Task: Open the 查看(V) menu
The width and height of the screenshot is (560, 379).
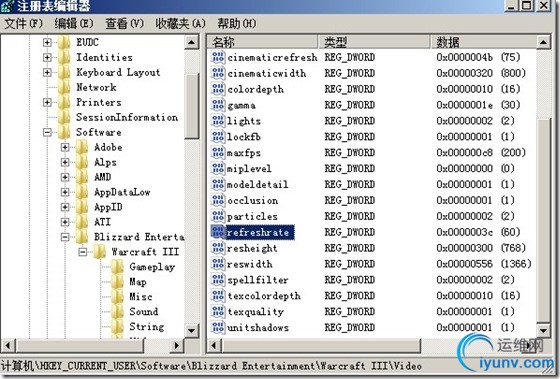Action: point(124,24)
